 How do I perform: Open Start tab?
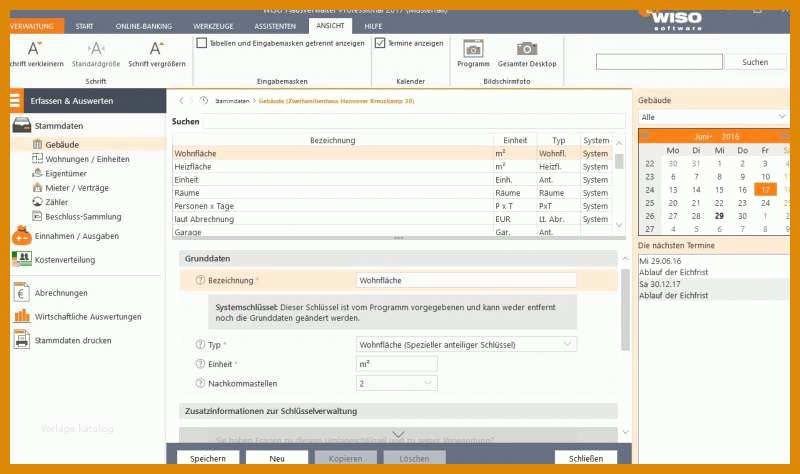pyautogui.click(x=84, y=26)
